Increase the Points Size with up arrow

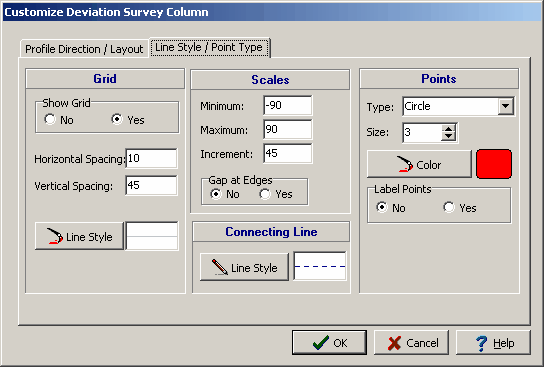449,128
